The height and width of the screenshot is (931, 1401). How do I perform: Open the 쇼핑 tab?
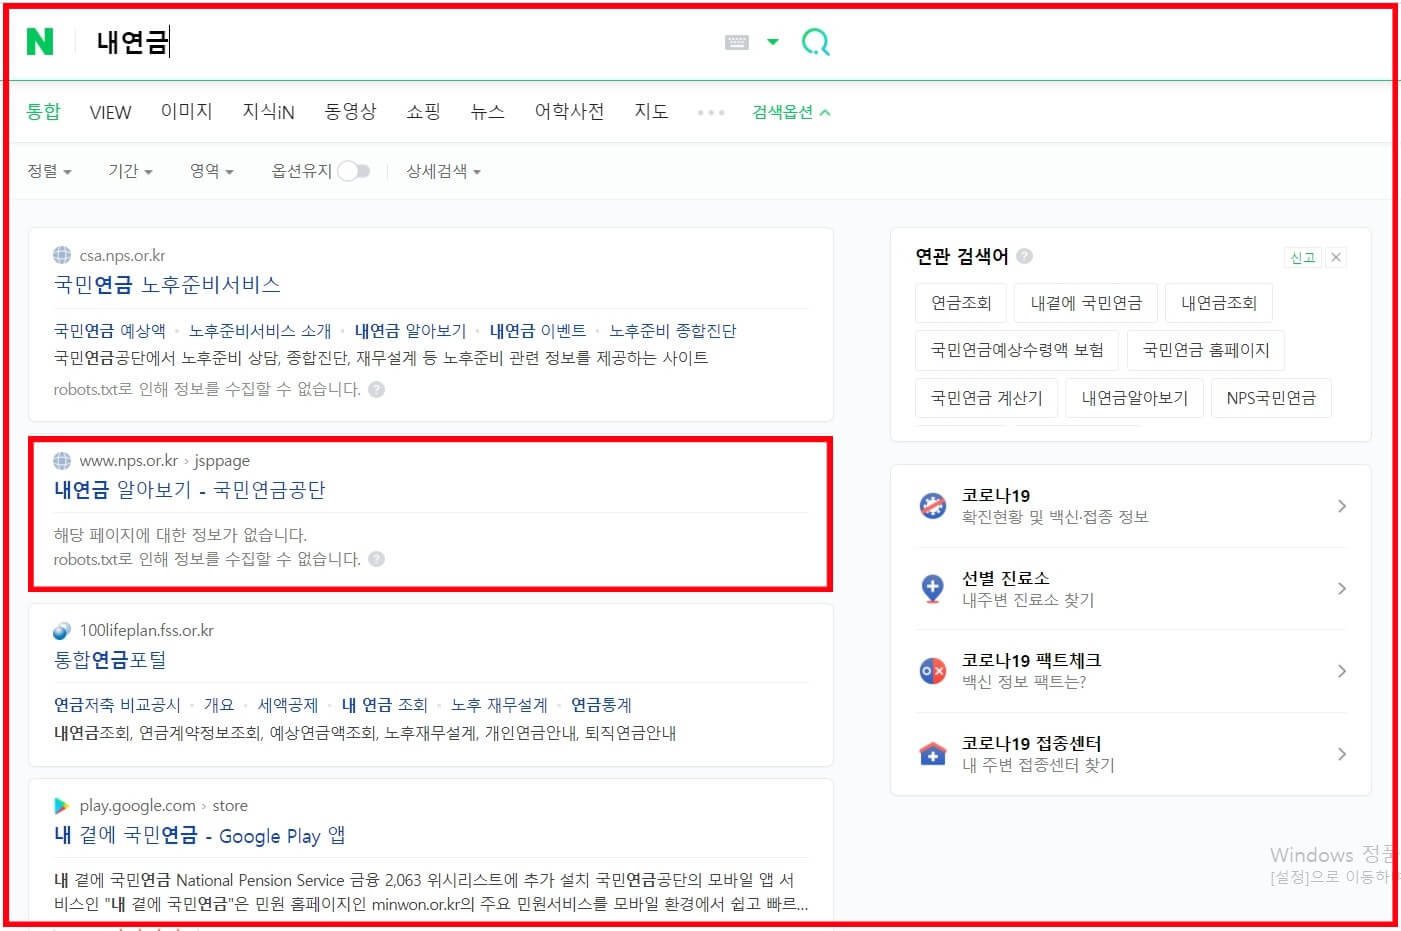coord(423,111)
